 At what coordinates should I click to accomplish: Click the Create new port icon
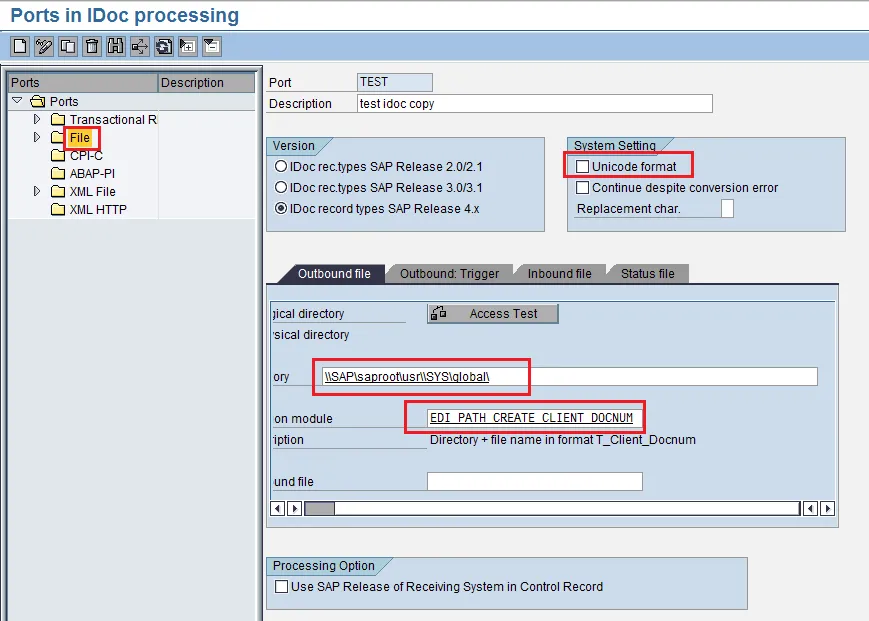(x=20, y=46)
